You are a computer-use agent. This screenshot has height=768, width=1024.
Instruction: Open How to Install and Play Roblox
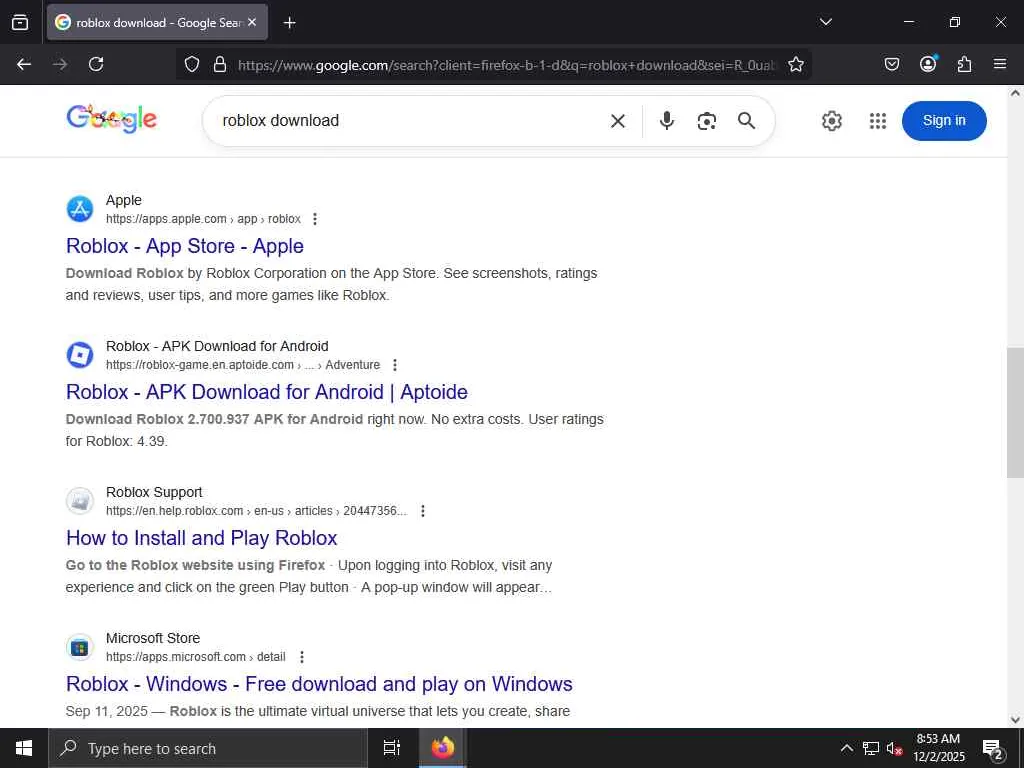click(x=202, y=538)
